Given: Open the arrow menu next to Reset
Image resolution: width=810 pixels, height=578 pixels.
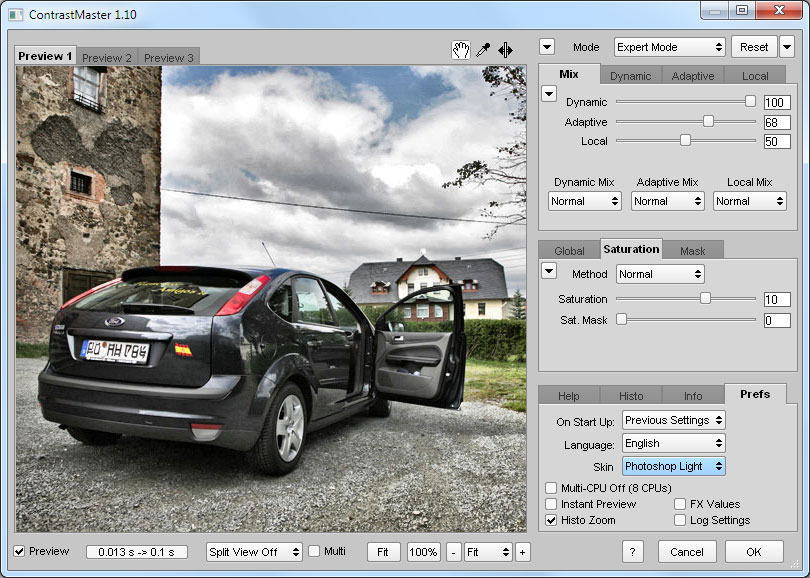Looking at the screenshot, I should point(786,47).
